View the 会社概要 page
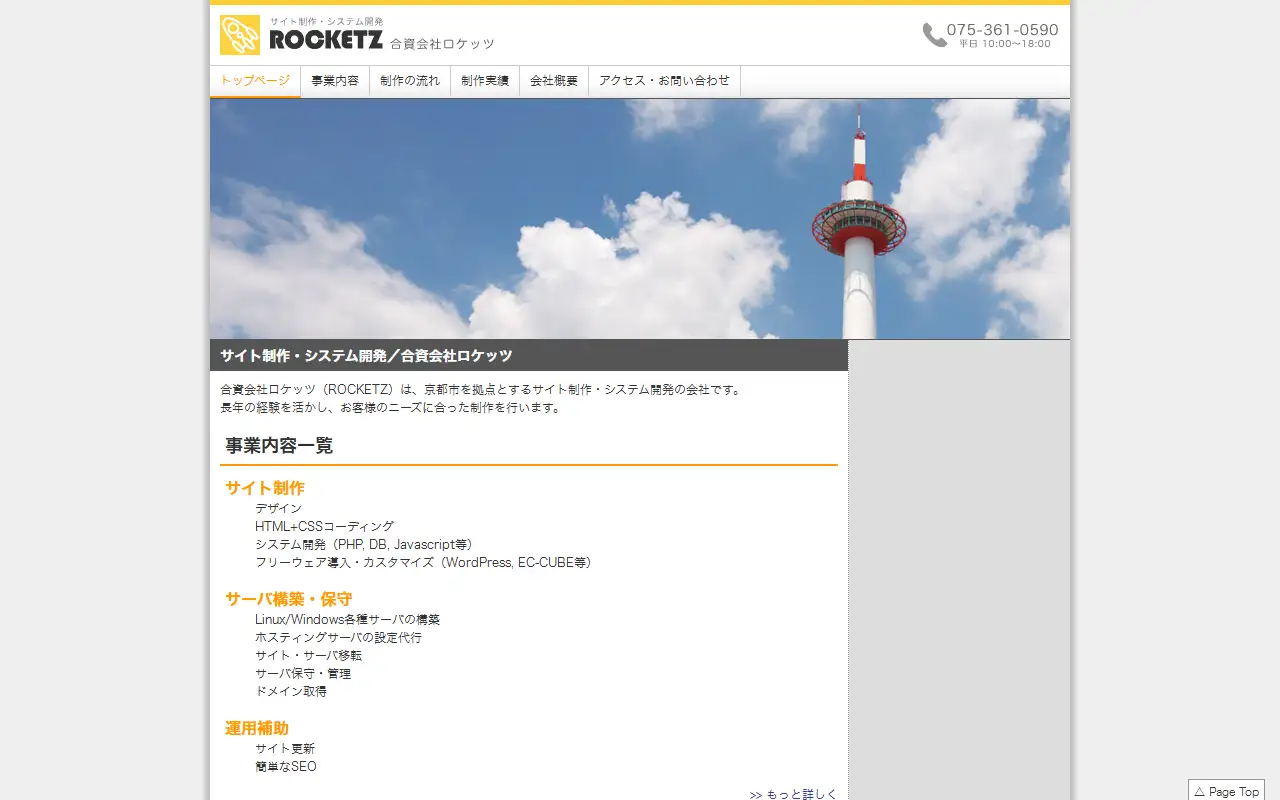This screenshot has height=800, width=1280. [x=554, y=81]
